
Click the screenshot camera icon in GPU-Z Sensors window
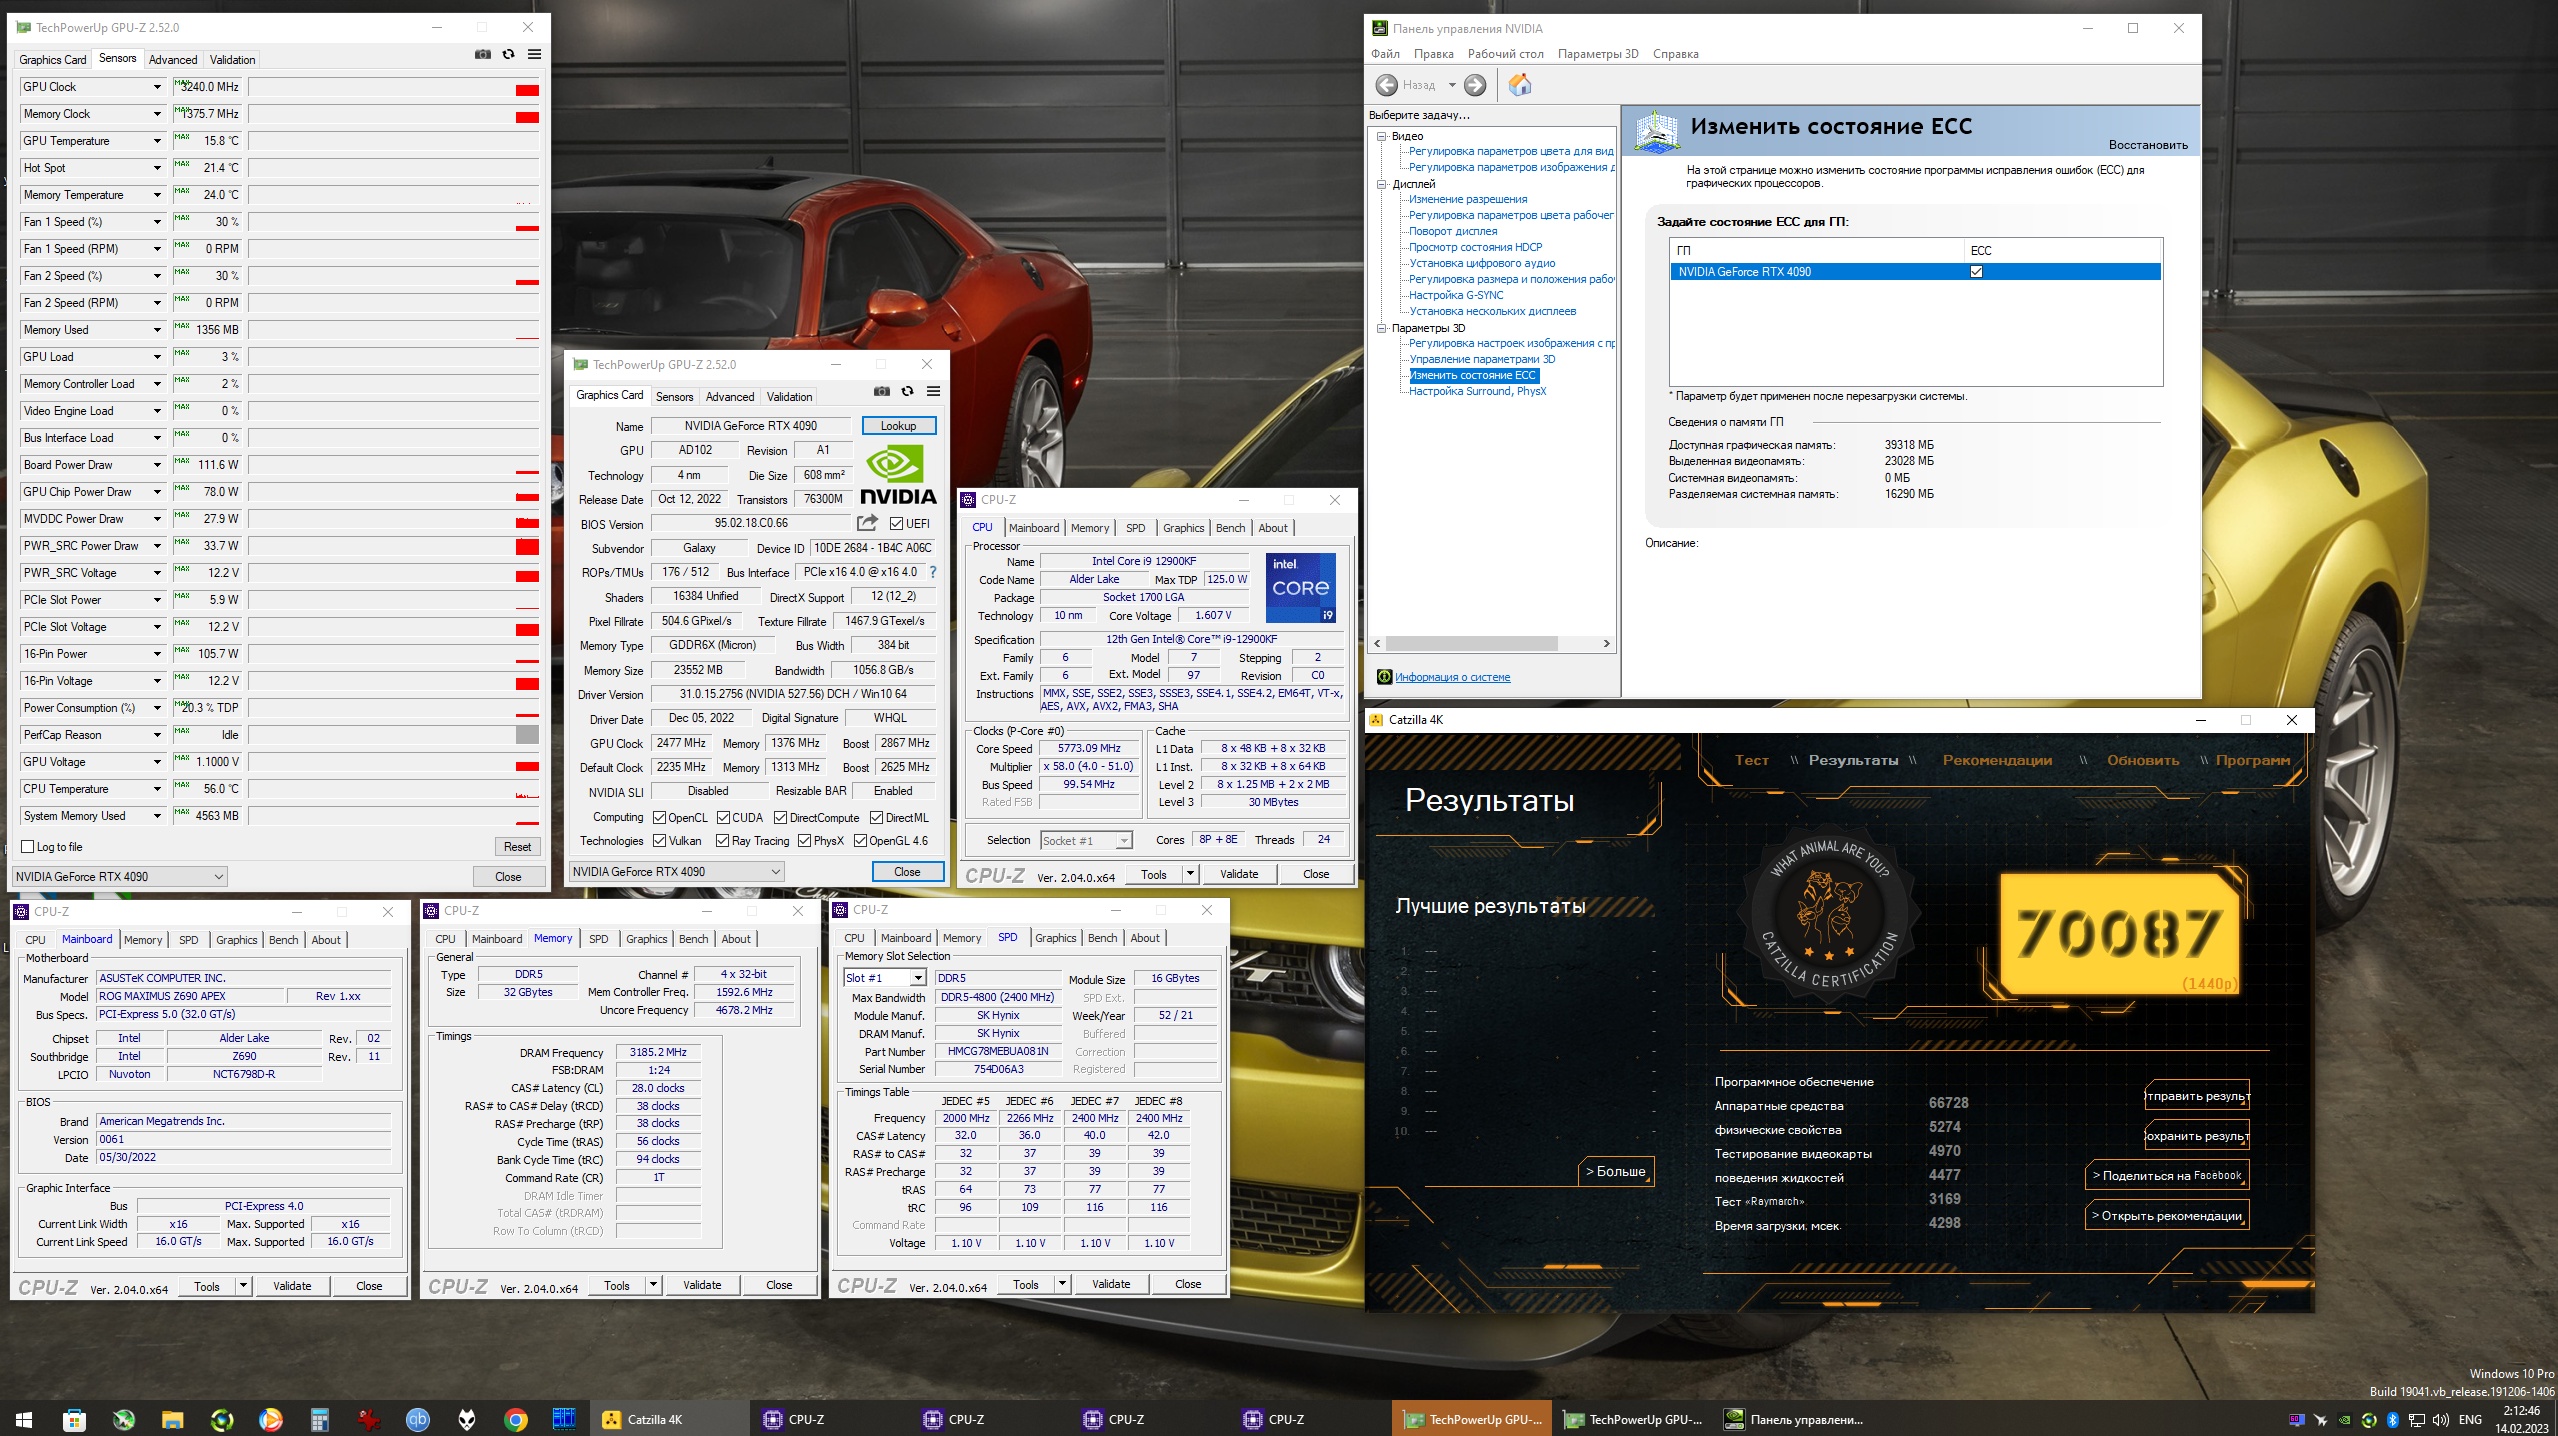[x=483, y=54]
